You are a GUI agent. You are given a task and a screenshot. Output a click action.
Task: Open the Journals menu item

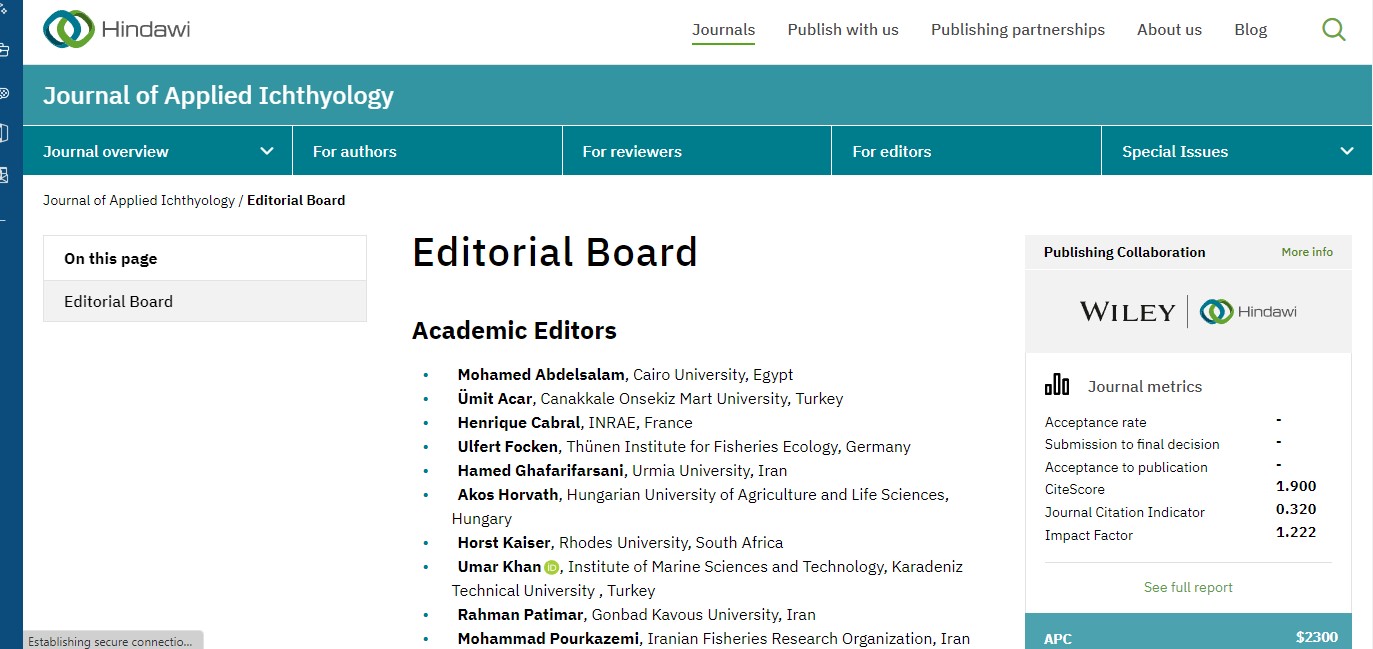click(723, 30)
